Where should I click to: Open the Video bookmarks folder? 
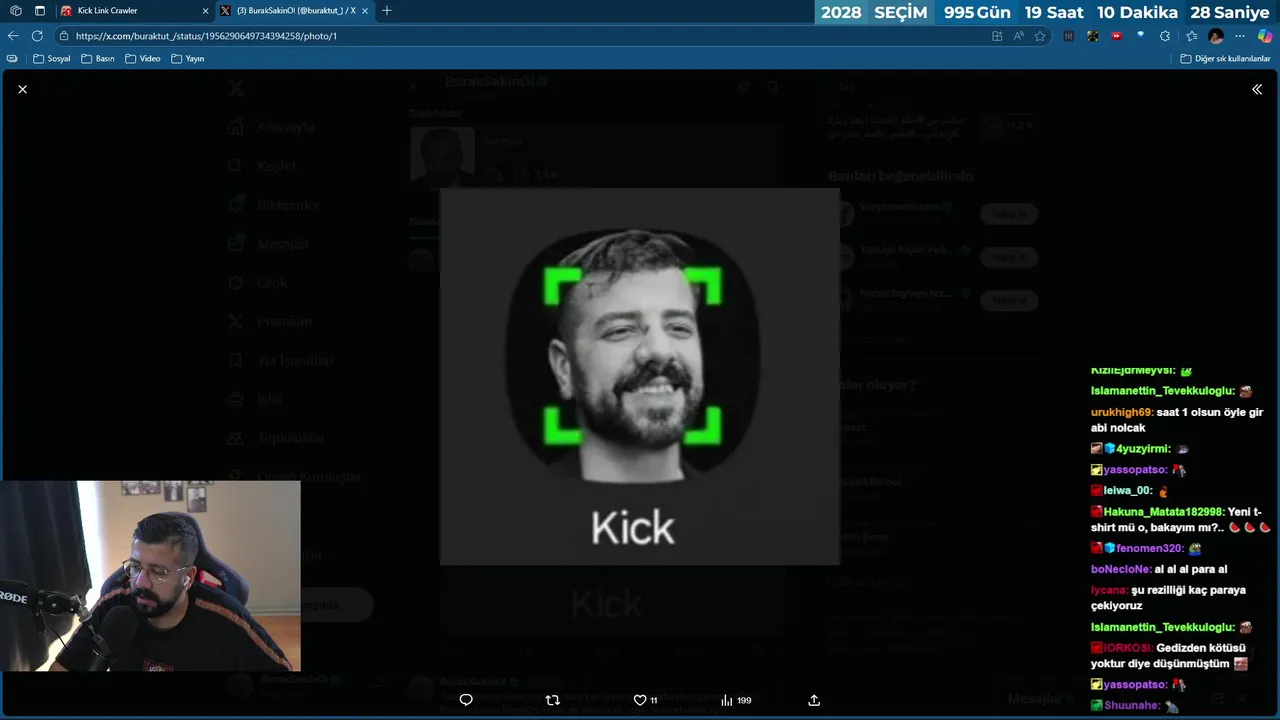point(142,58)
